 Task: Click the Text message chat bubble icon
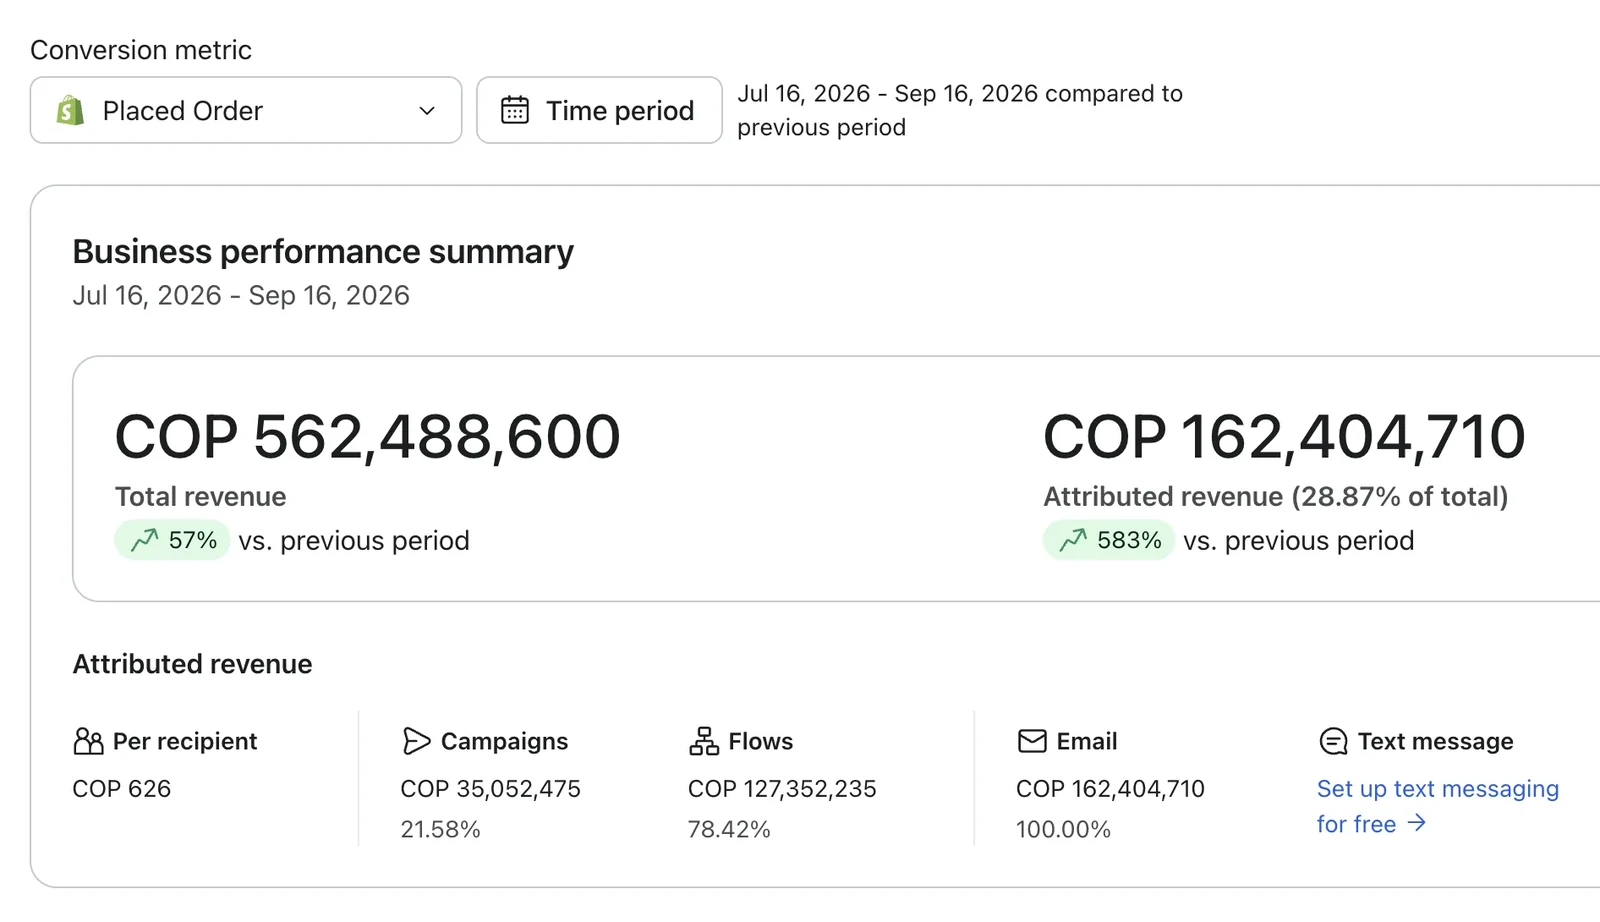(1333, 741)
